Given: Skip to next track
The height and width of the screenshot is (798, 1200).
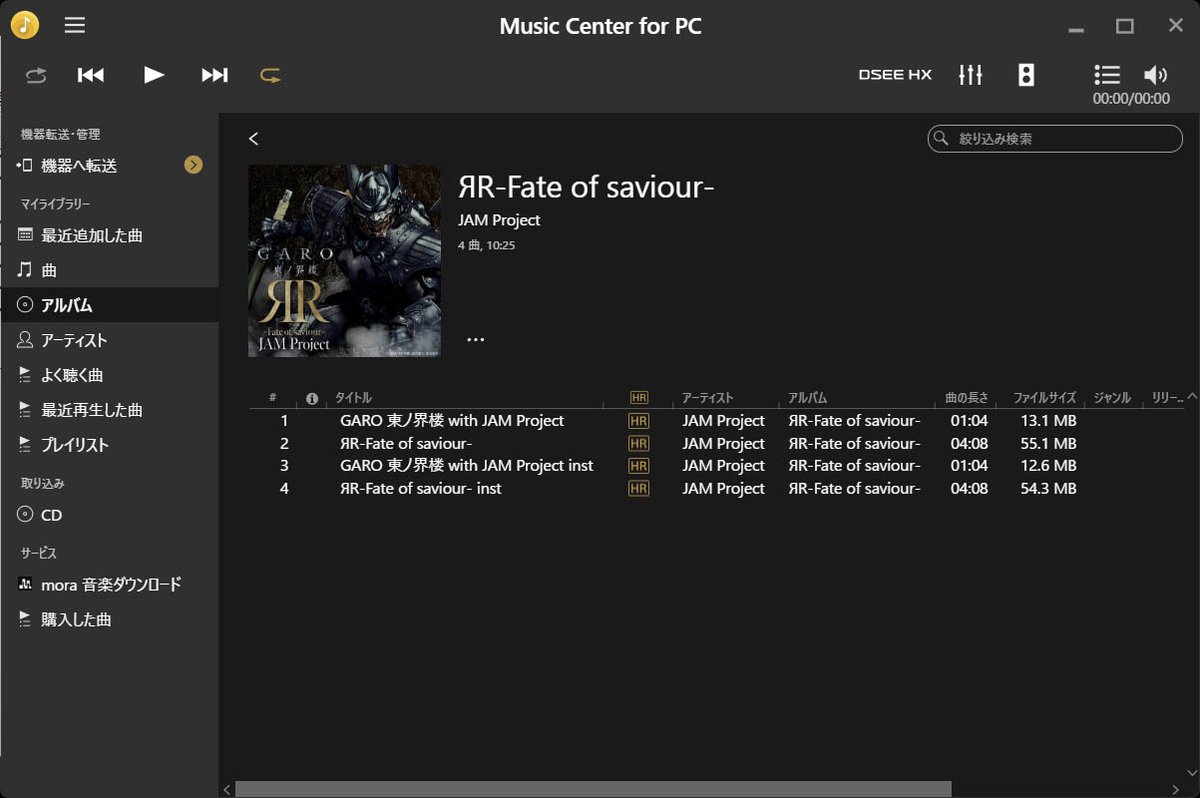Looking at the screenshot, I should point(215,75).
